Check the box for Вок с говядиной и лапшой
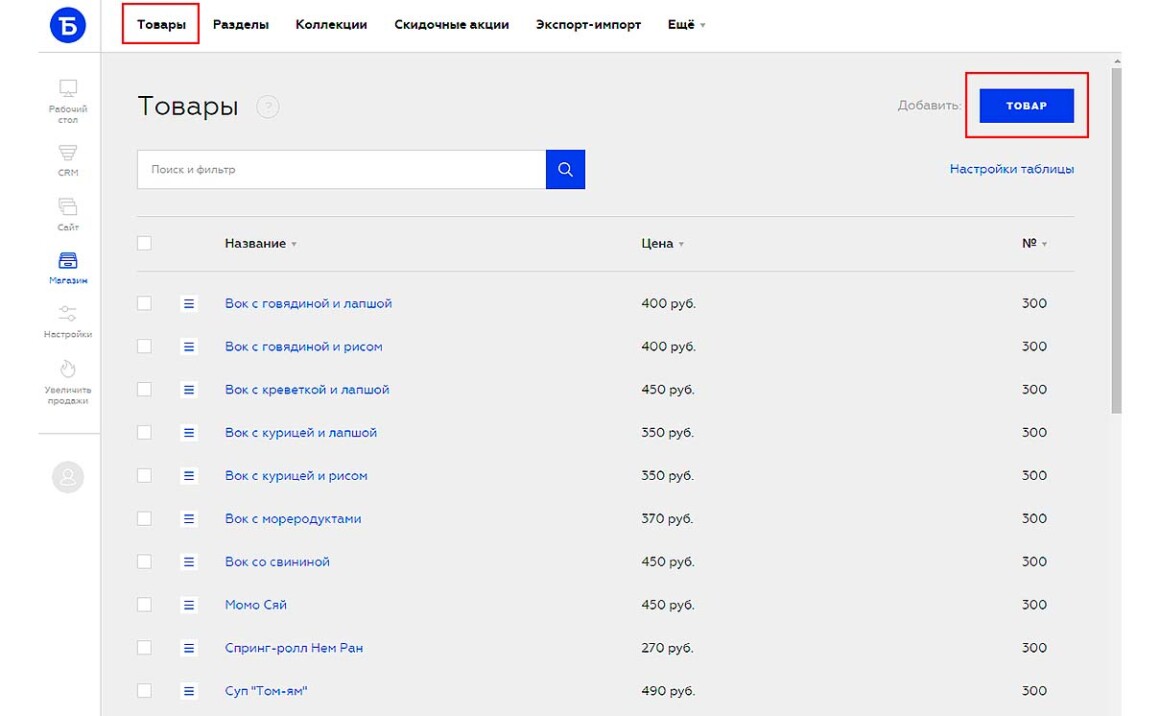The width and height of the screenshot is (1160, 716). pyautogui.click(x=144, y=303)
